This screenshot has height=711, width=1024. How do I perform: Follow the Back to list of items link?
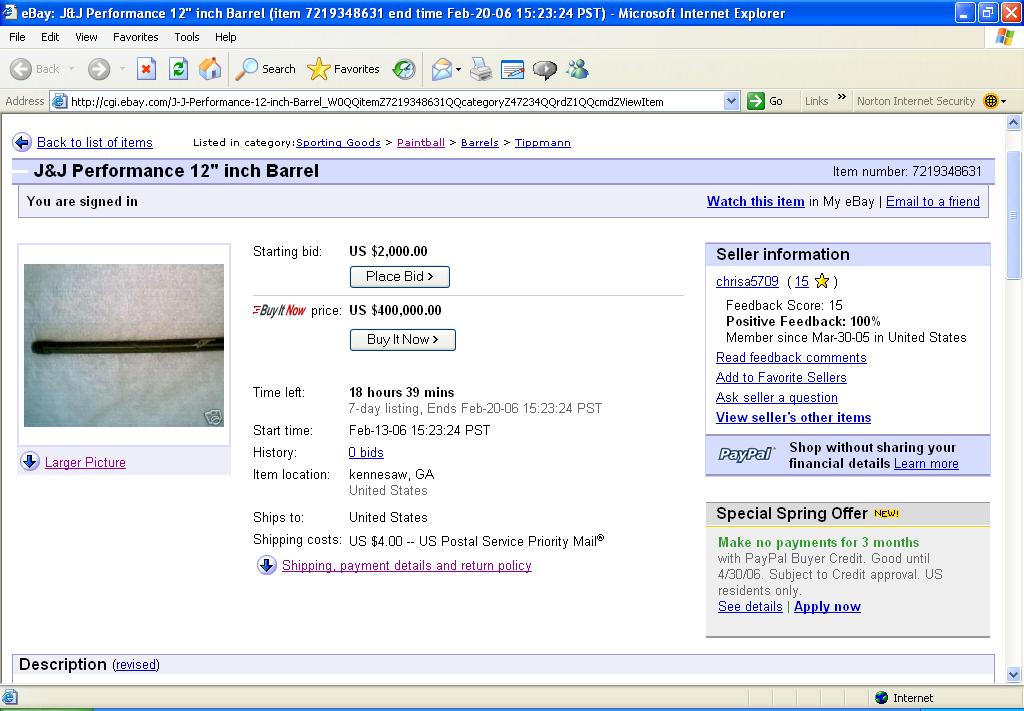(95, 142)
